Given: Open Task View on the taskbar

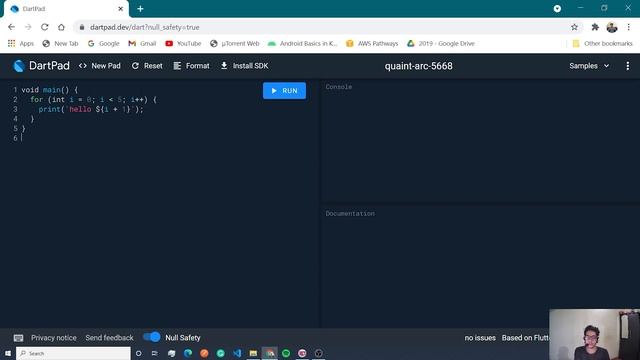Looking at the screenshot, I should click(x=155, y=353).
